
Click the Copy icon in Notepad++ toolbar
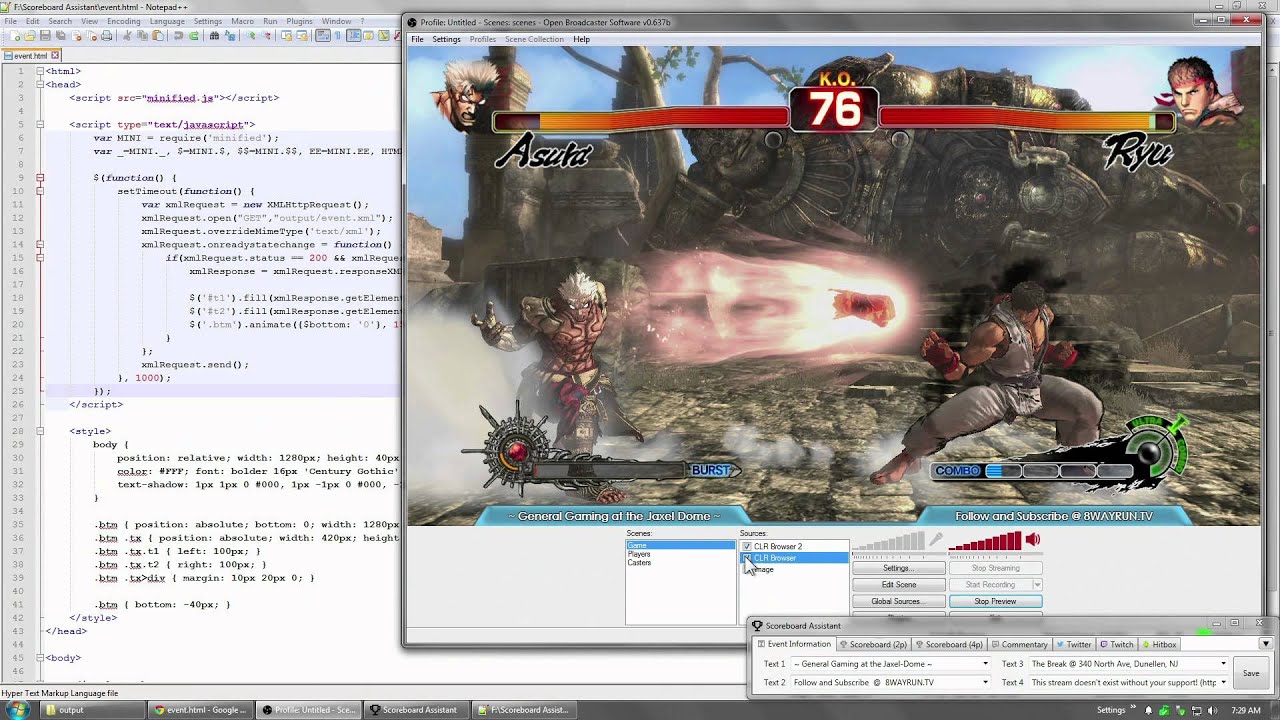click(143, 36)
